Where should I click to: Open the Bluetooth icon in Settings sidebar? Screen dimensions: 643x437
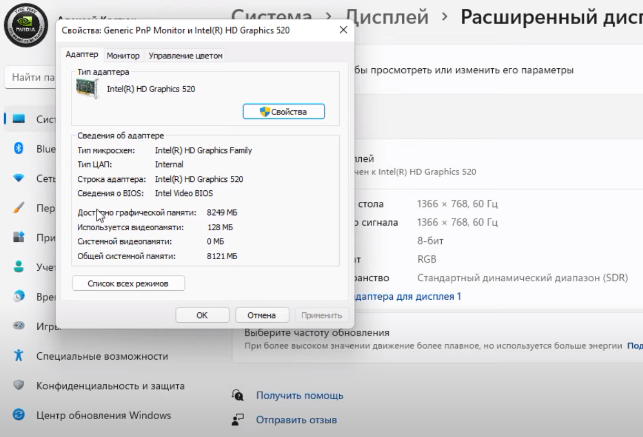18,148
